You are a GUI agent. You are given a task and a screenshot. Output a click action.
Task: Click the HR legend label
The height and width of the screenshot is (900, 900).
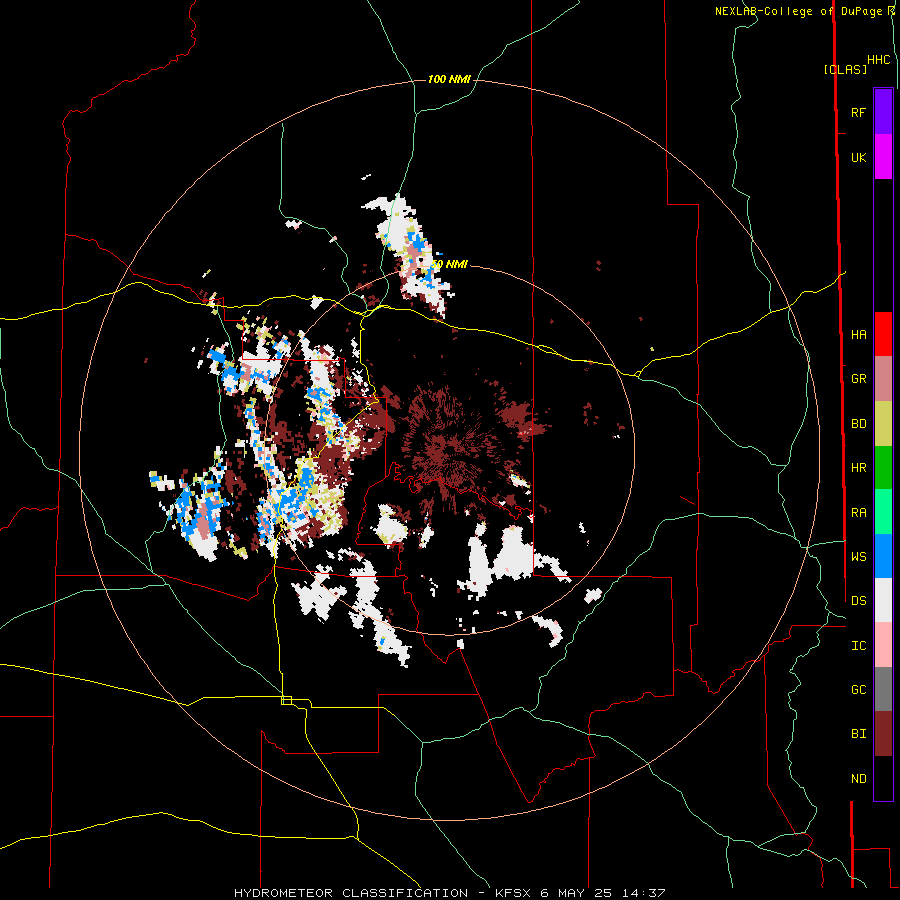[x=858, y=467]
